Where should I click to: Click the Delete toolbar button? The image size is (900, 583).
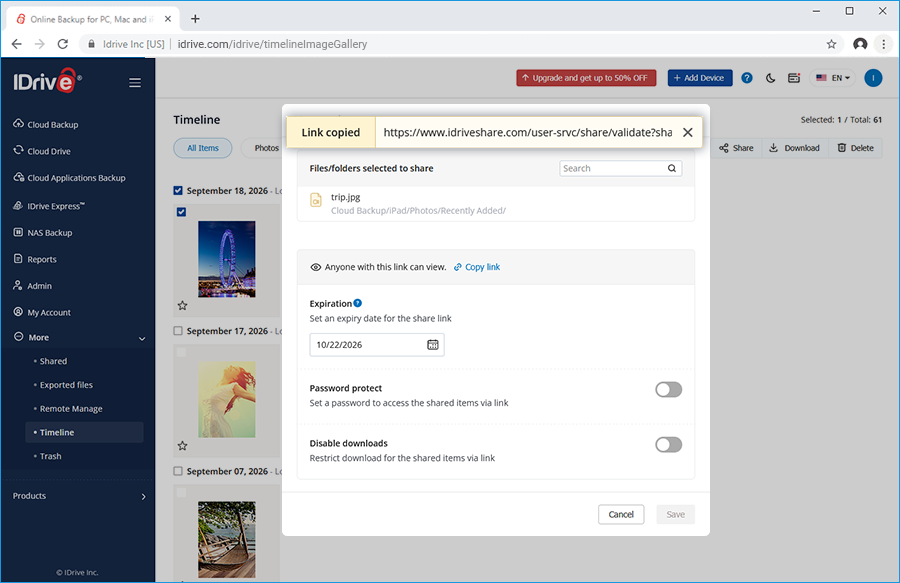click(855, 148)
